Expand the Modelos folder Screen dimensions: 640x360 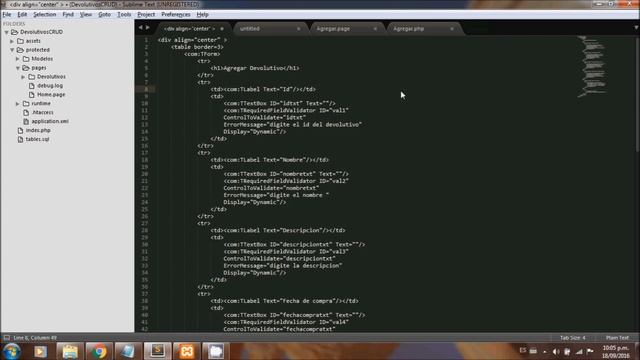(x=18, y=59)
